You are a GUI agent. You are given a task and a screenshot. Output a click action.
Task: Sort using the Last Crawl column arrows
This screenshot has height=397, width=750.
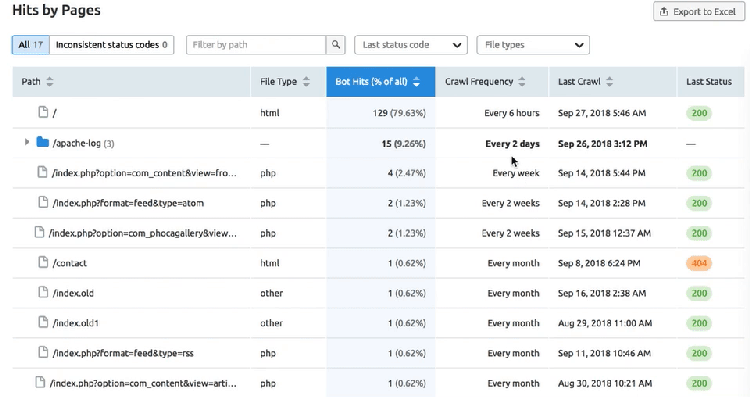[609, 81]
